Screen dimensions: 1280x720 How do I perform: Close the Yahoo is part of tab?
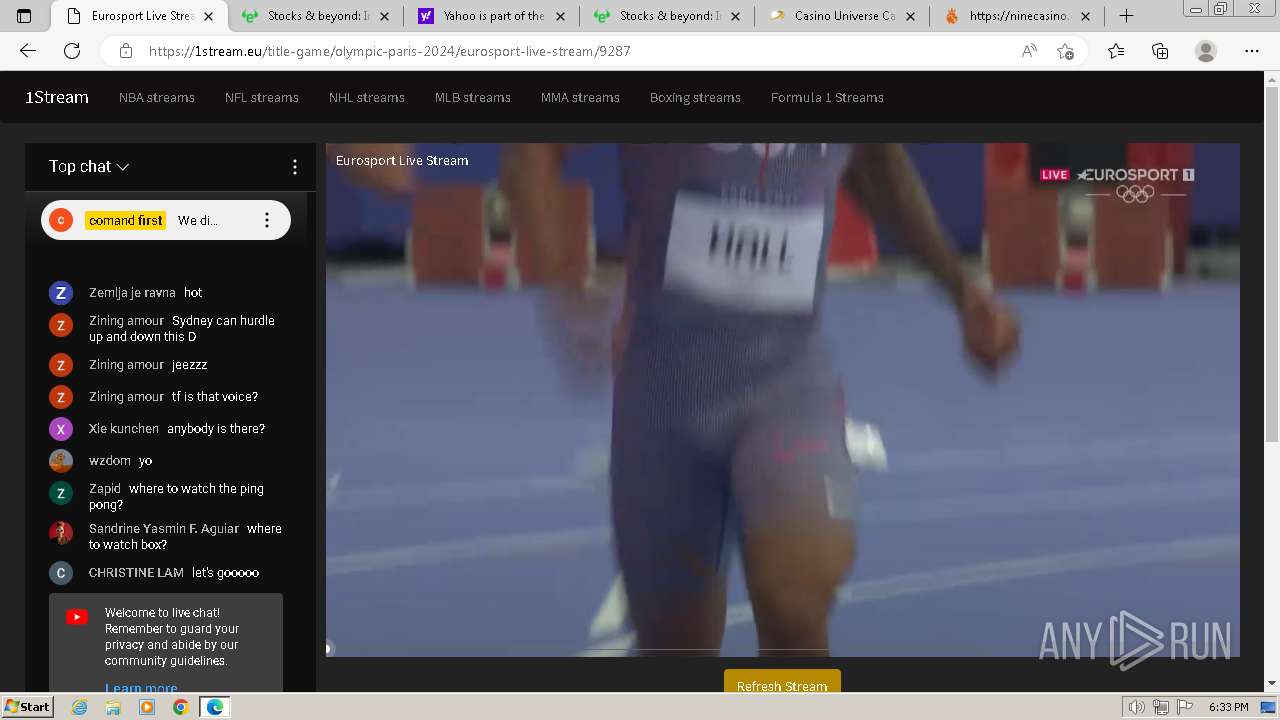560,16
